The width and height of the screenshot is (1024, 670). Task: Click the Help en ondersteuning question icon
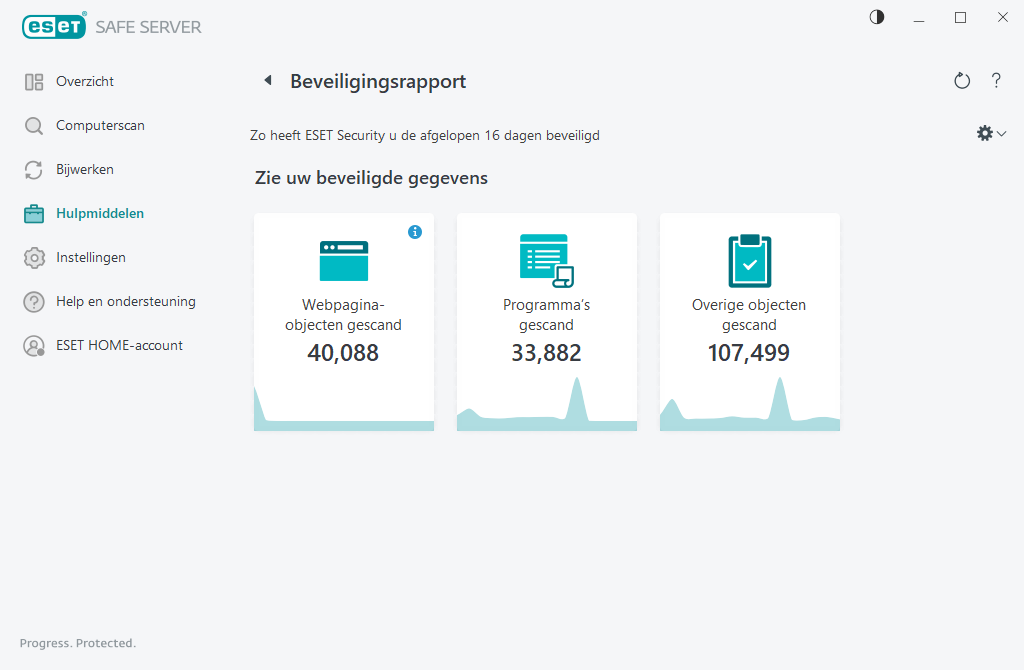click(x=34, y=302)
